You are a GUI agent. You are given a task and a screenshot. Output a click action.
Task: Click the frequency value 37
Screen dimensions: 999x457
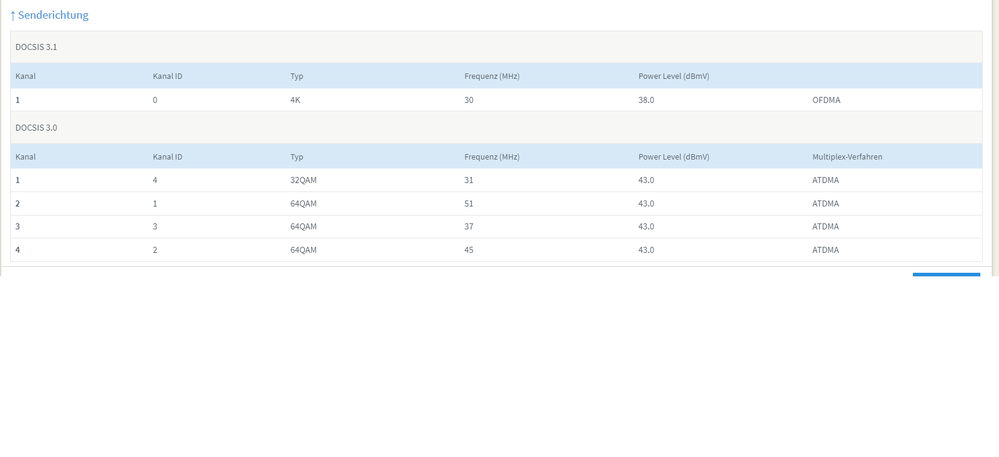pyautogui.click(x=469, y=227)
